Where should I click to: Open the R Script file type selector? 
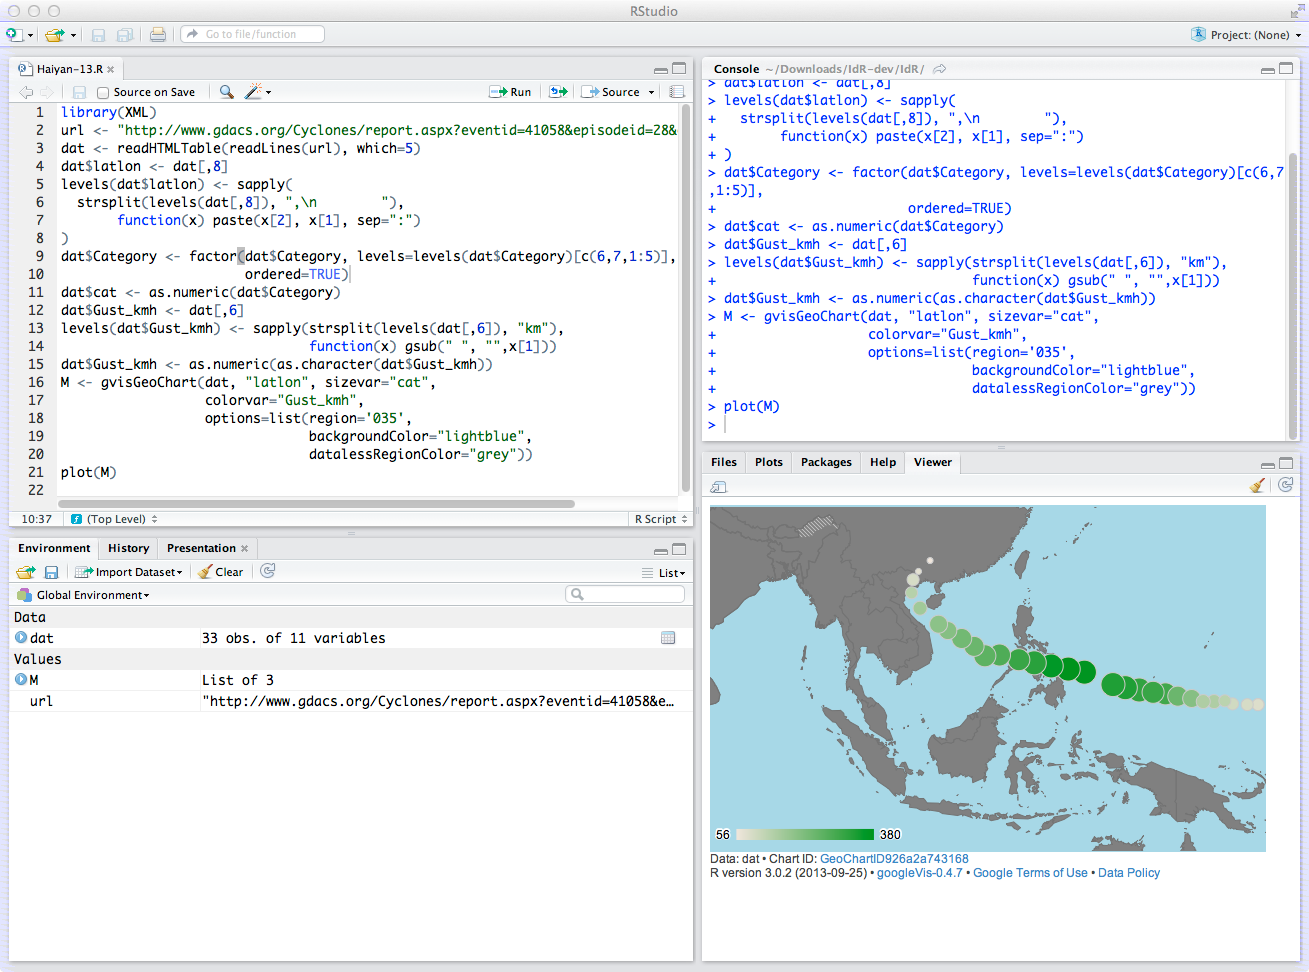pos(661,519)
